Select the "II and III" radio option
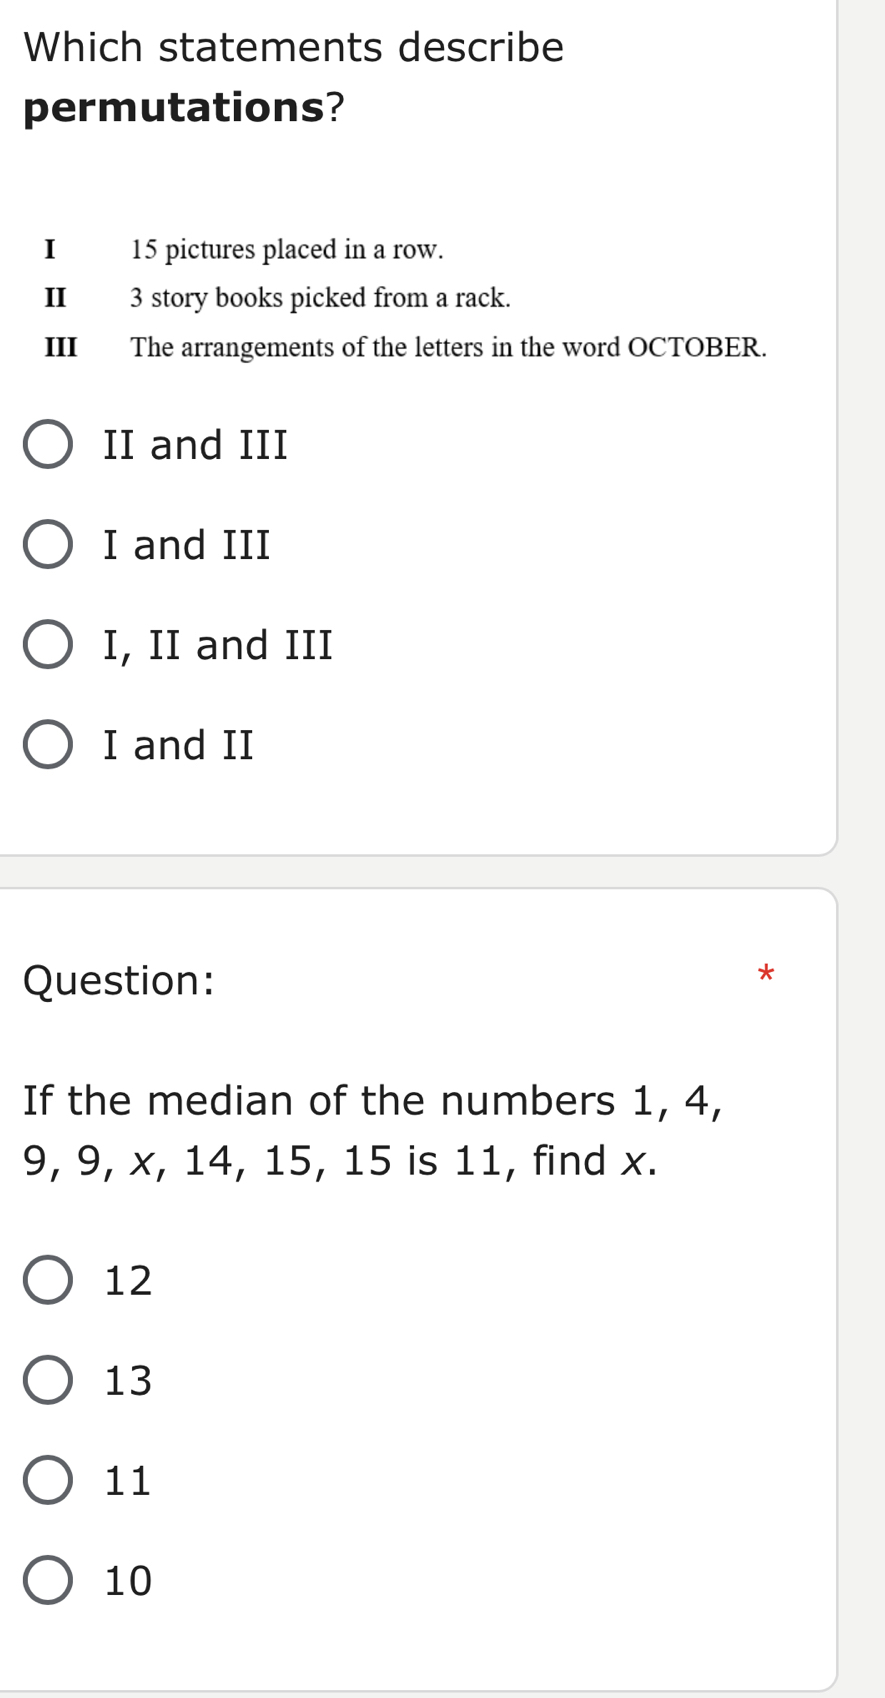 click(x=48, y=445)
